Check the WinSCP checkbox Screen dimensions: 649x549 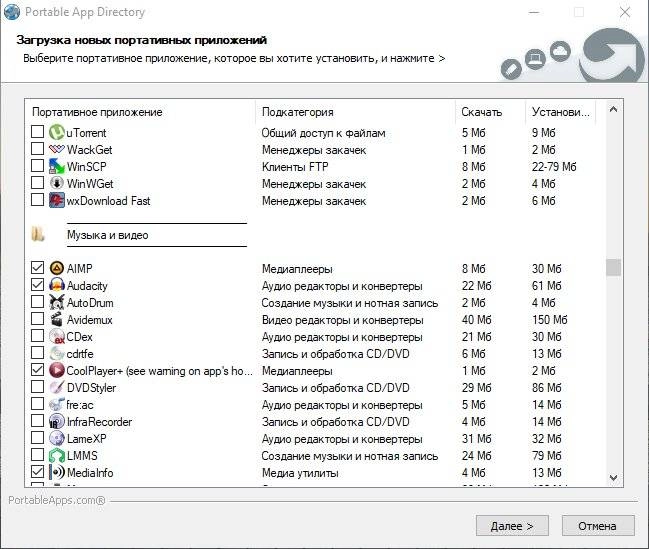[x=37, y=166]
